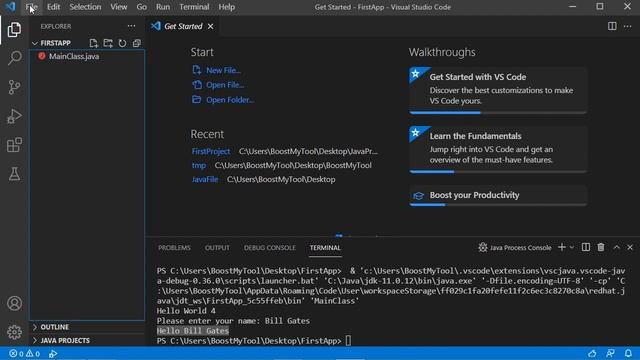Open the Testing flask view
This screenshot has height=360, width=640.
tap(14, 174)
